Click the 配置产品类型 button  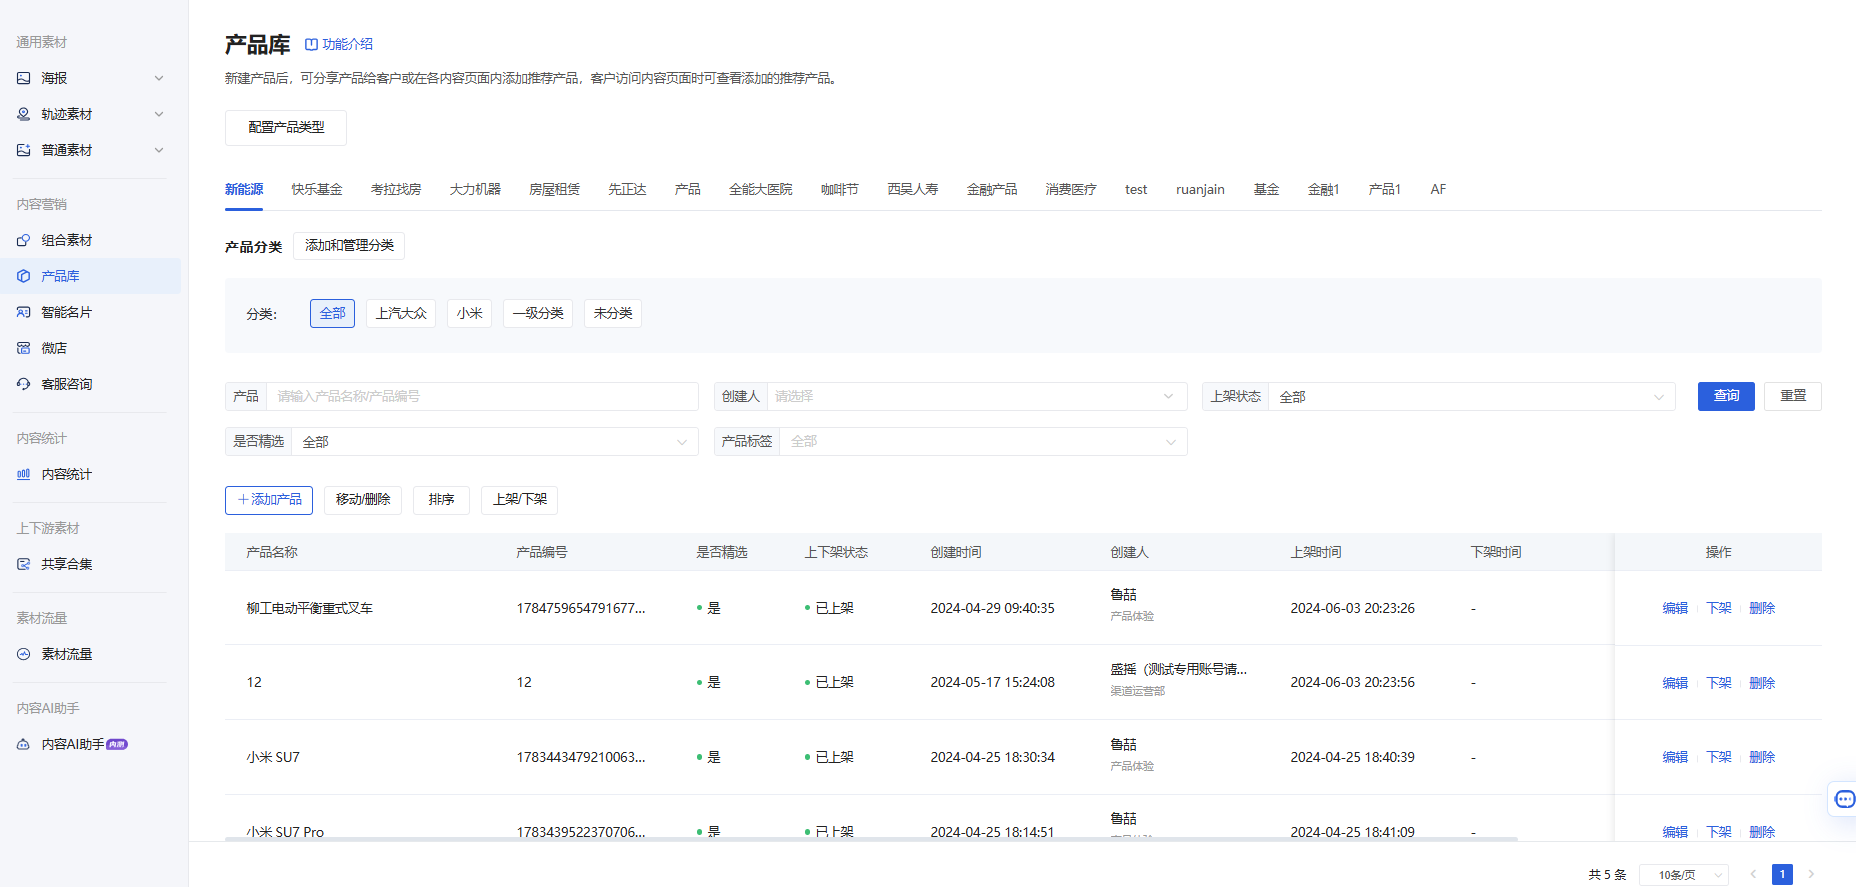(x=286, y=128)
